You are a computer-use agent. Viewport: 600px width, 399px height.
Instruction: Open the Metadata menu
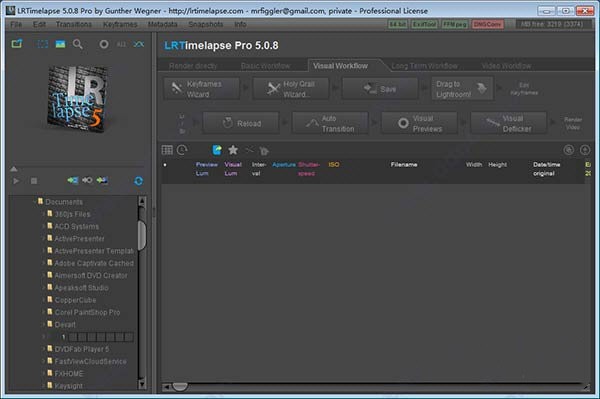pos(163,24)
